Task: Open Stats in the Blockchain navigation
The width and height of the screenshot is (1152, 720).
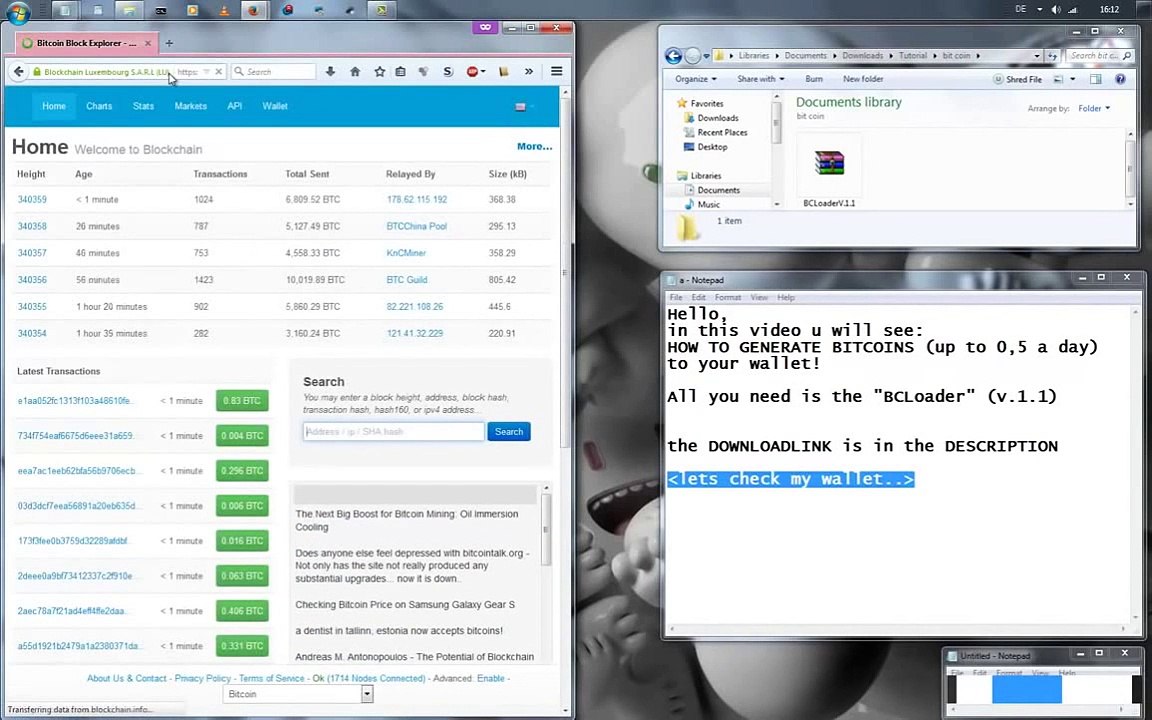Action: coord(143,106)
